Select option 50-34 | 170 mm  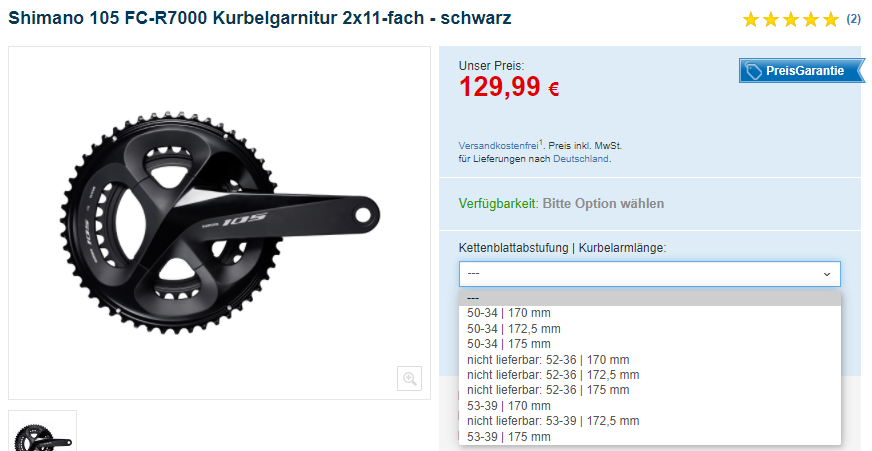point(650,313)
